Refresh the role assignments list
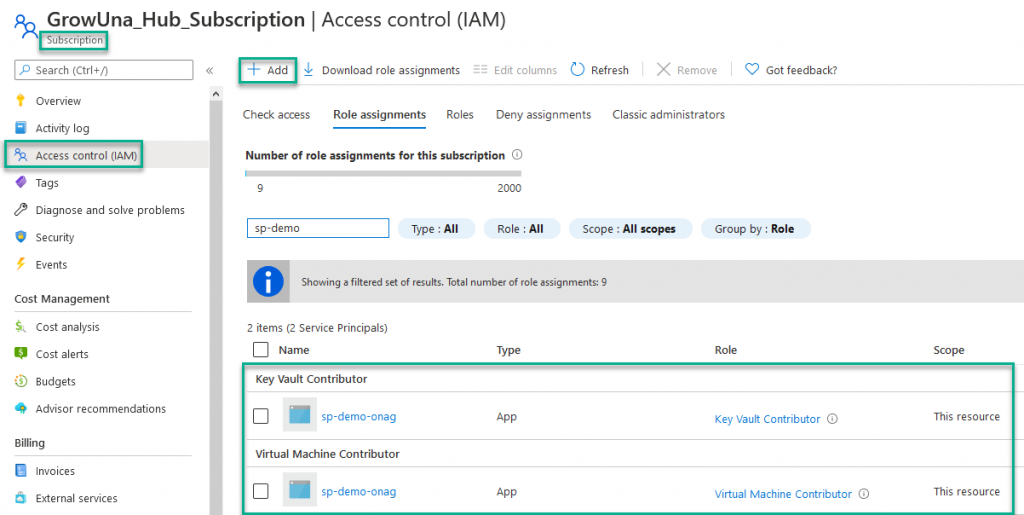Screen dimensions: 1024x515 coord(600,70)
